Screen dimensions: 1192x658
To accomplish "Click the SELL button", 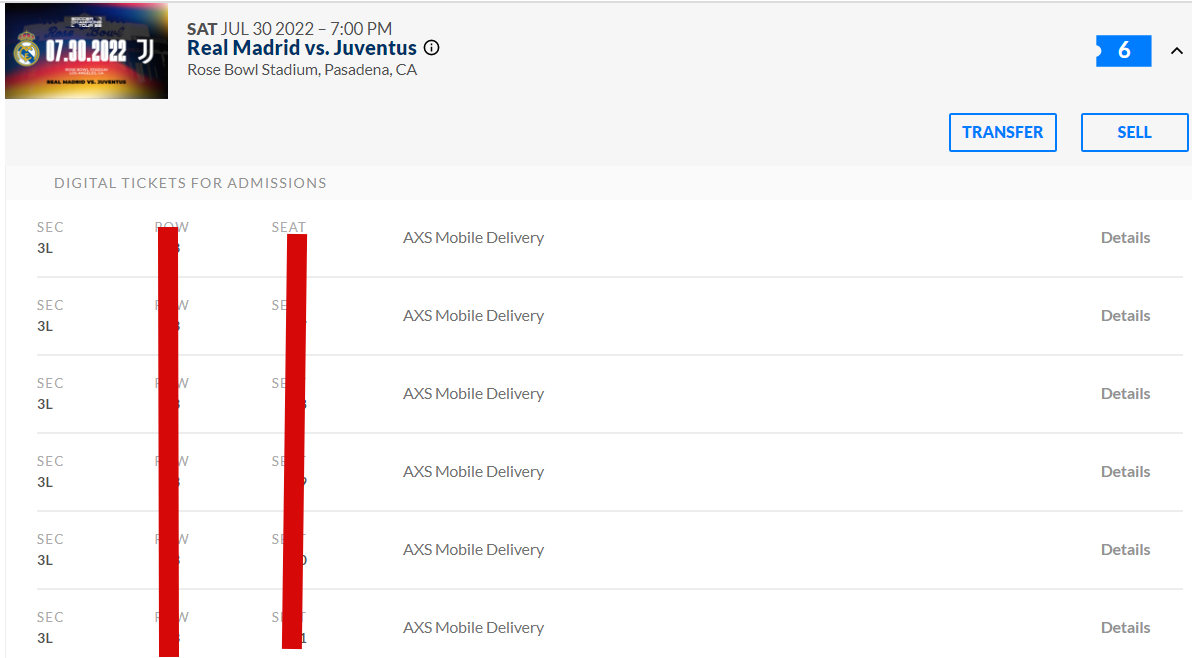I will pos(1133,132).
